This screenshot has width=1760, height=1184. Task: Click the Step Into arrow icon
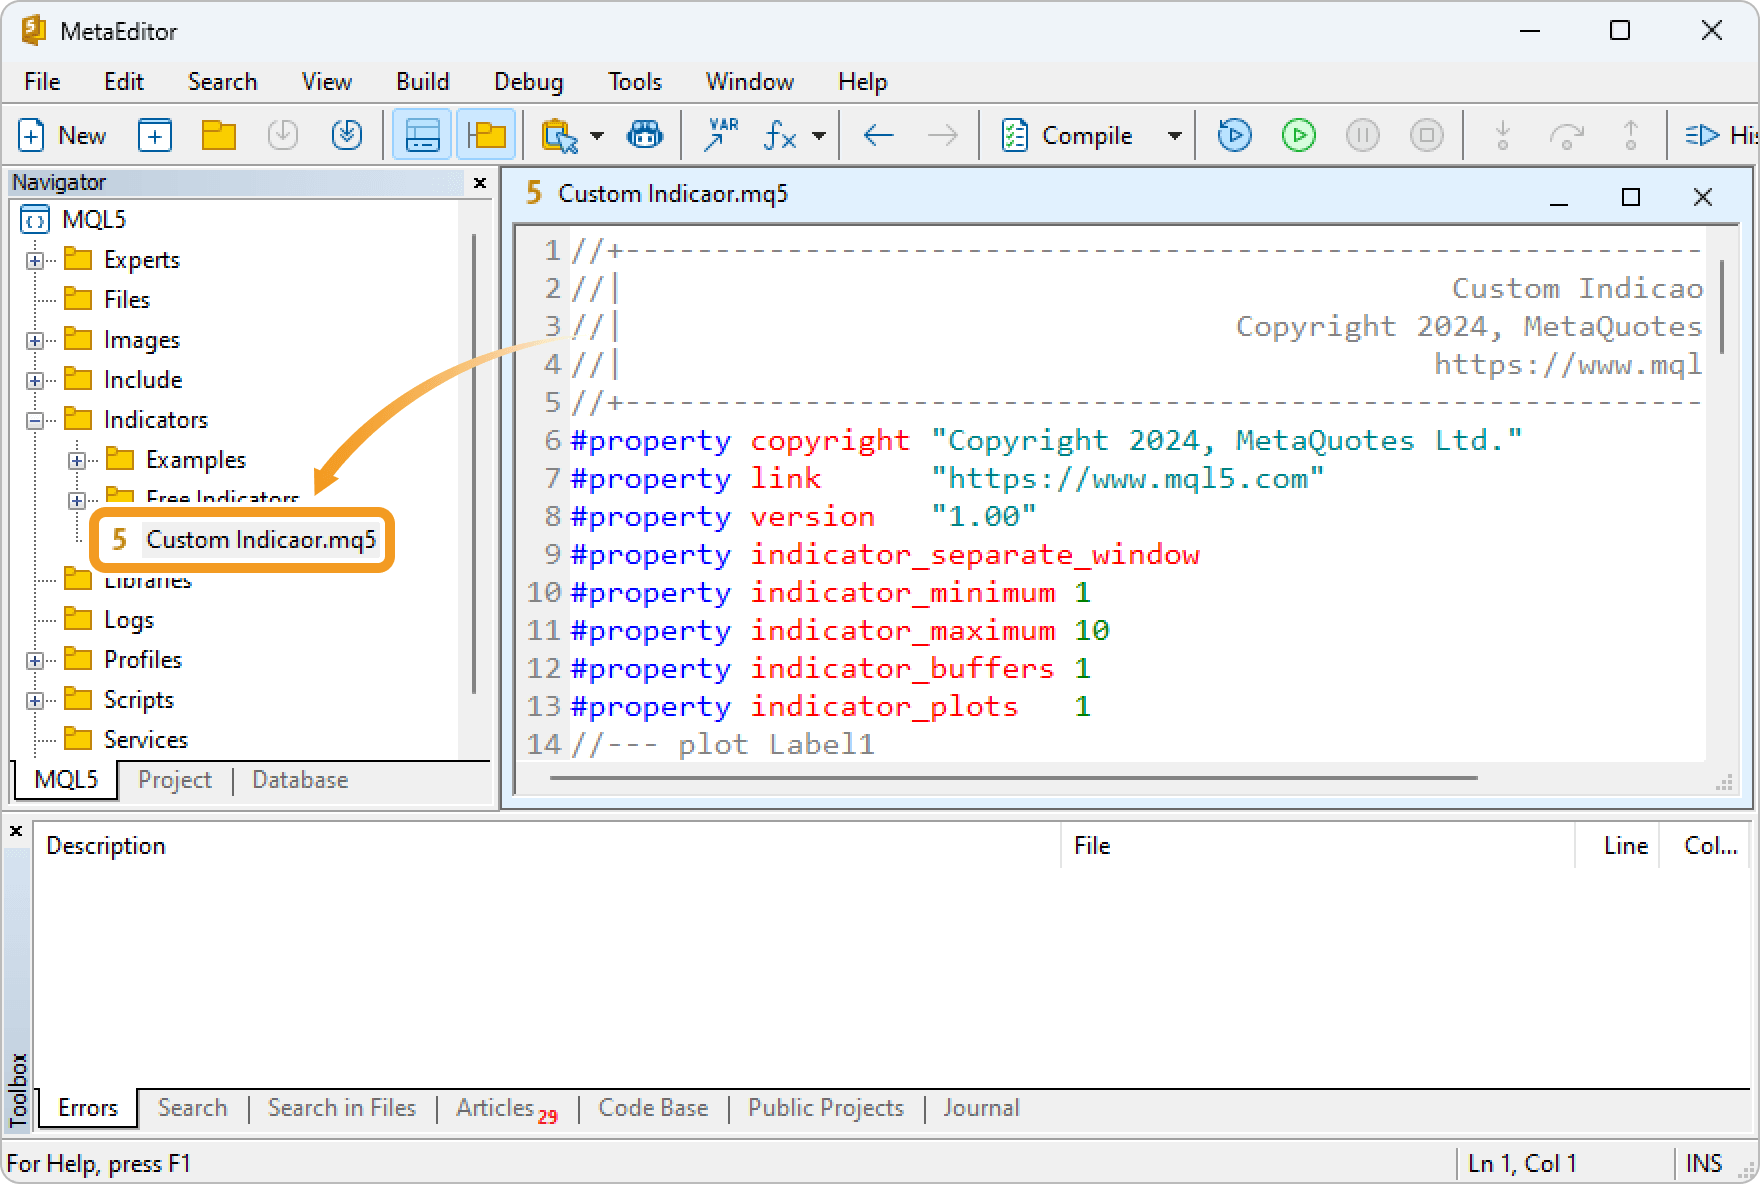tap(1502, 135)
